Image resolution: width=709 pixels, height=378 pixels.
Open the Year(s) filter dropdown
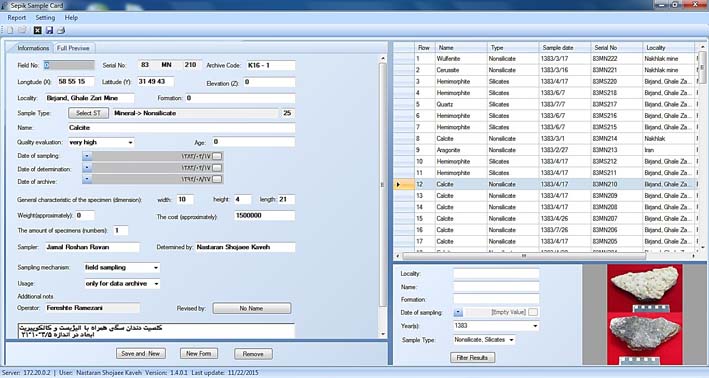535,326
